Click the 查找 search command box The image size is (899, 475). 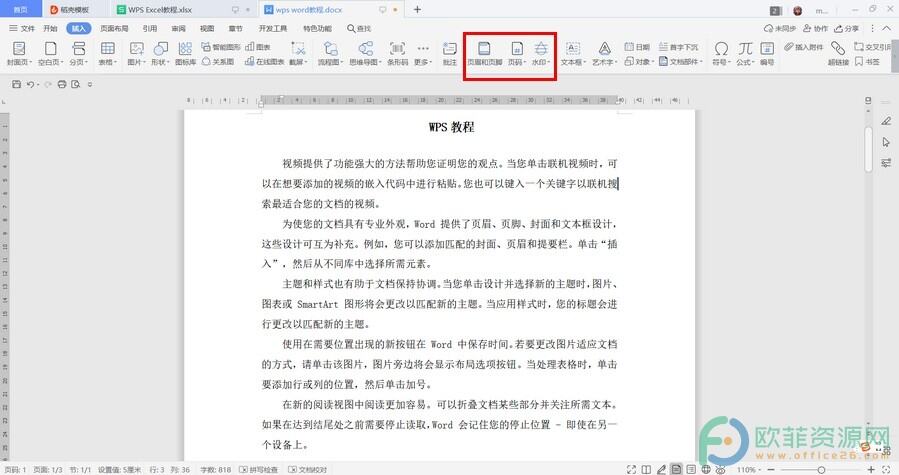[x=359, y=28]
